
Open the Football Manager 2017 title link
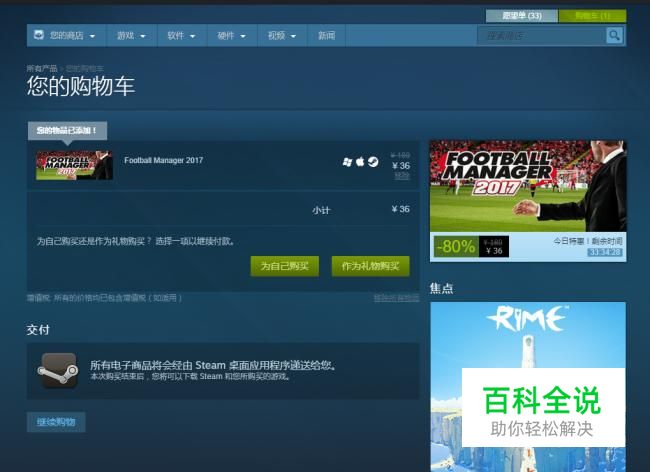(163, 160)
